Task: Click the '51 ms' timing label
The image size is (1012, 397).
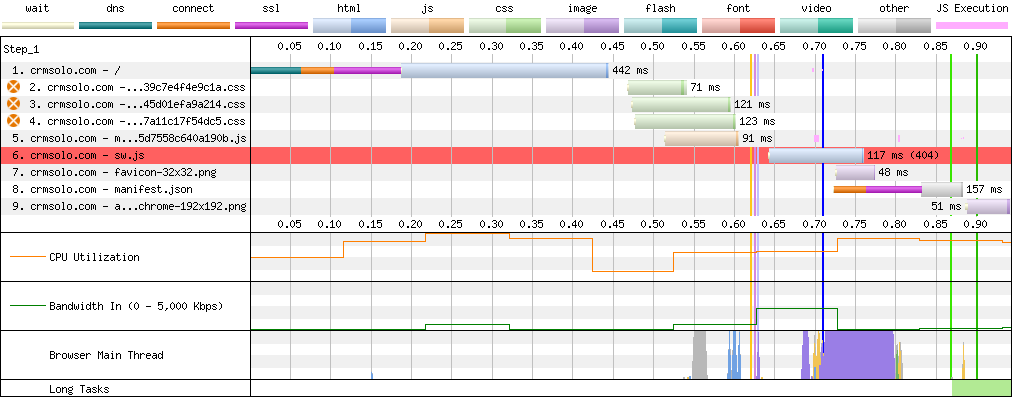Action: 947,207
